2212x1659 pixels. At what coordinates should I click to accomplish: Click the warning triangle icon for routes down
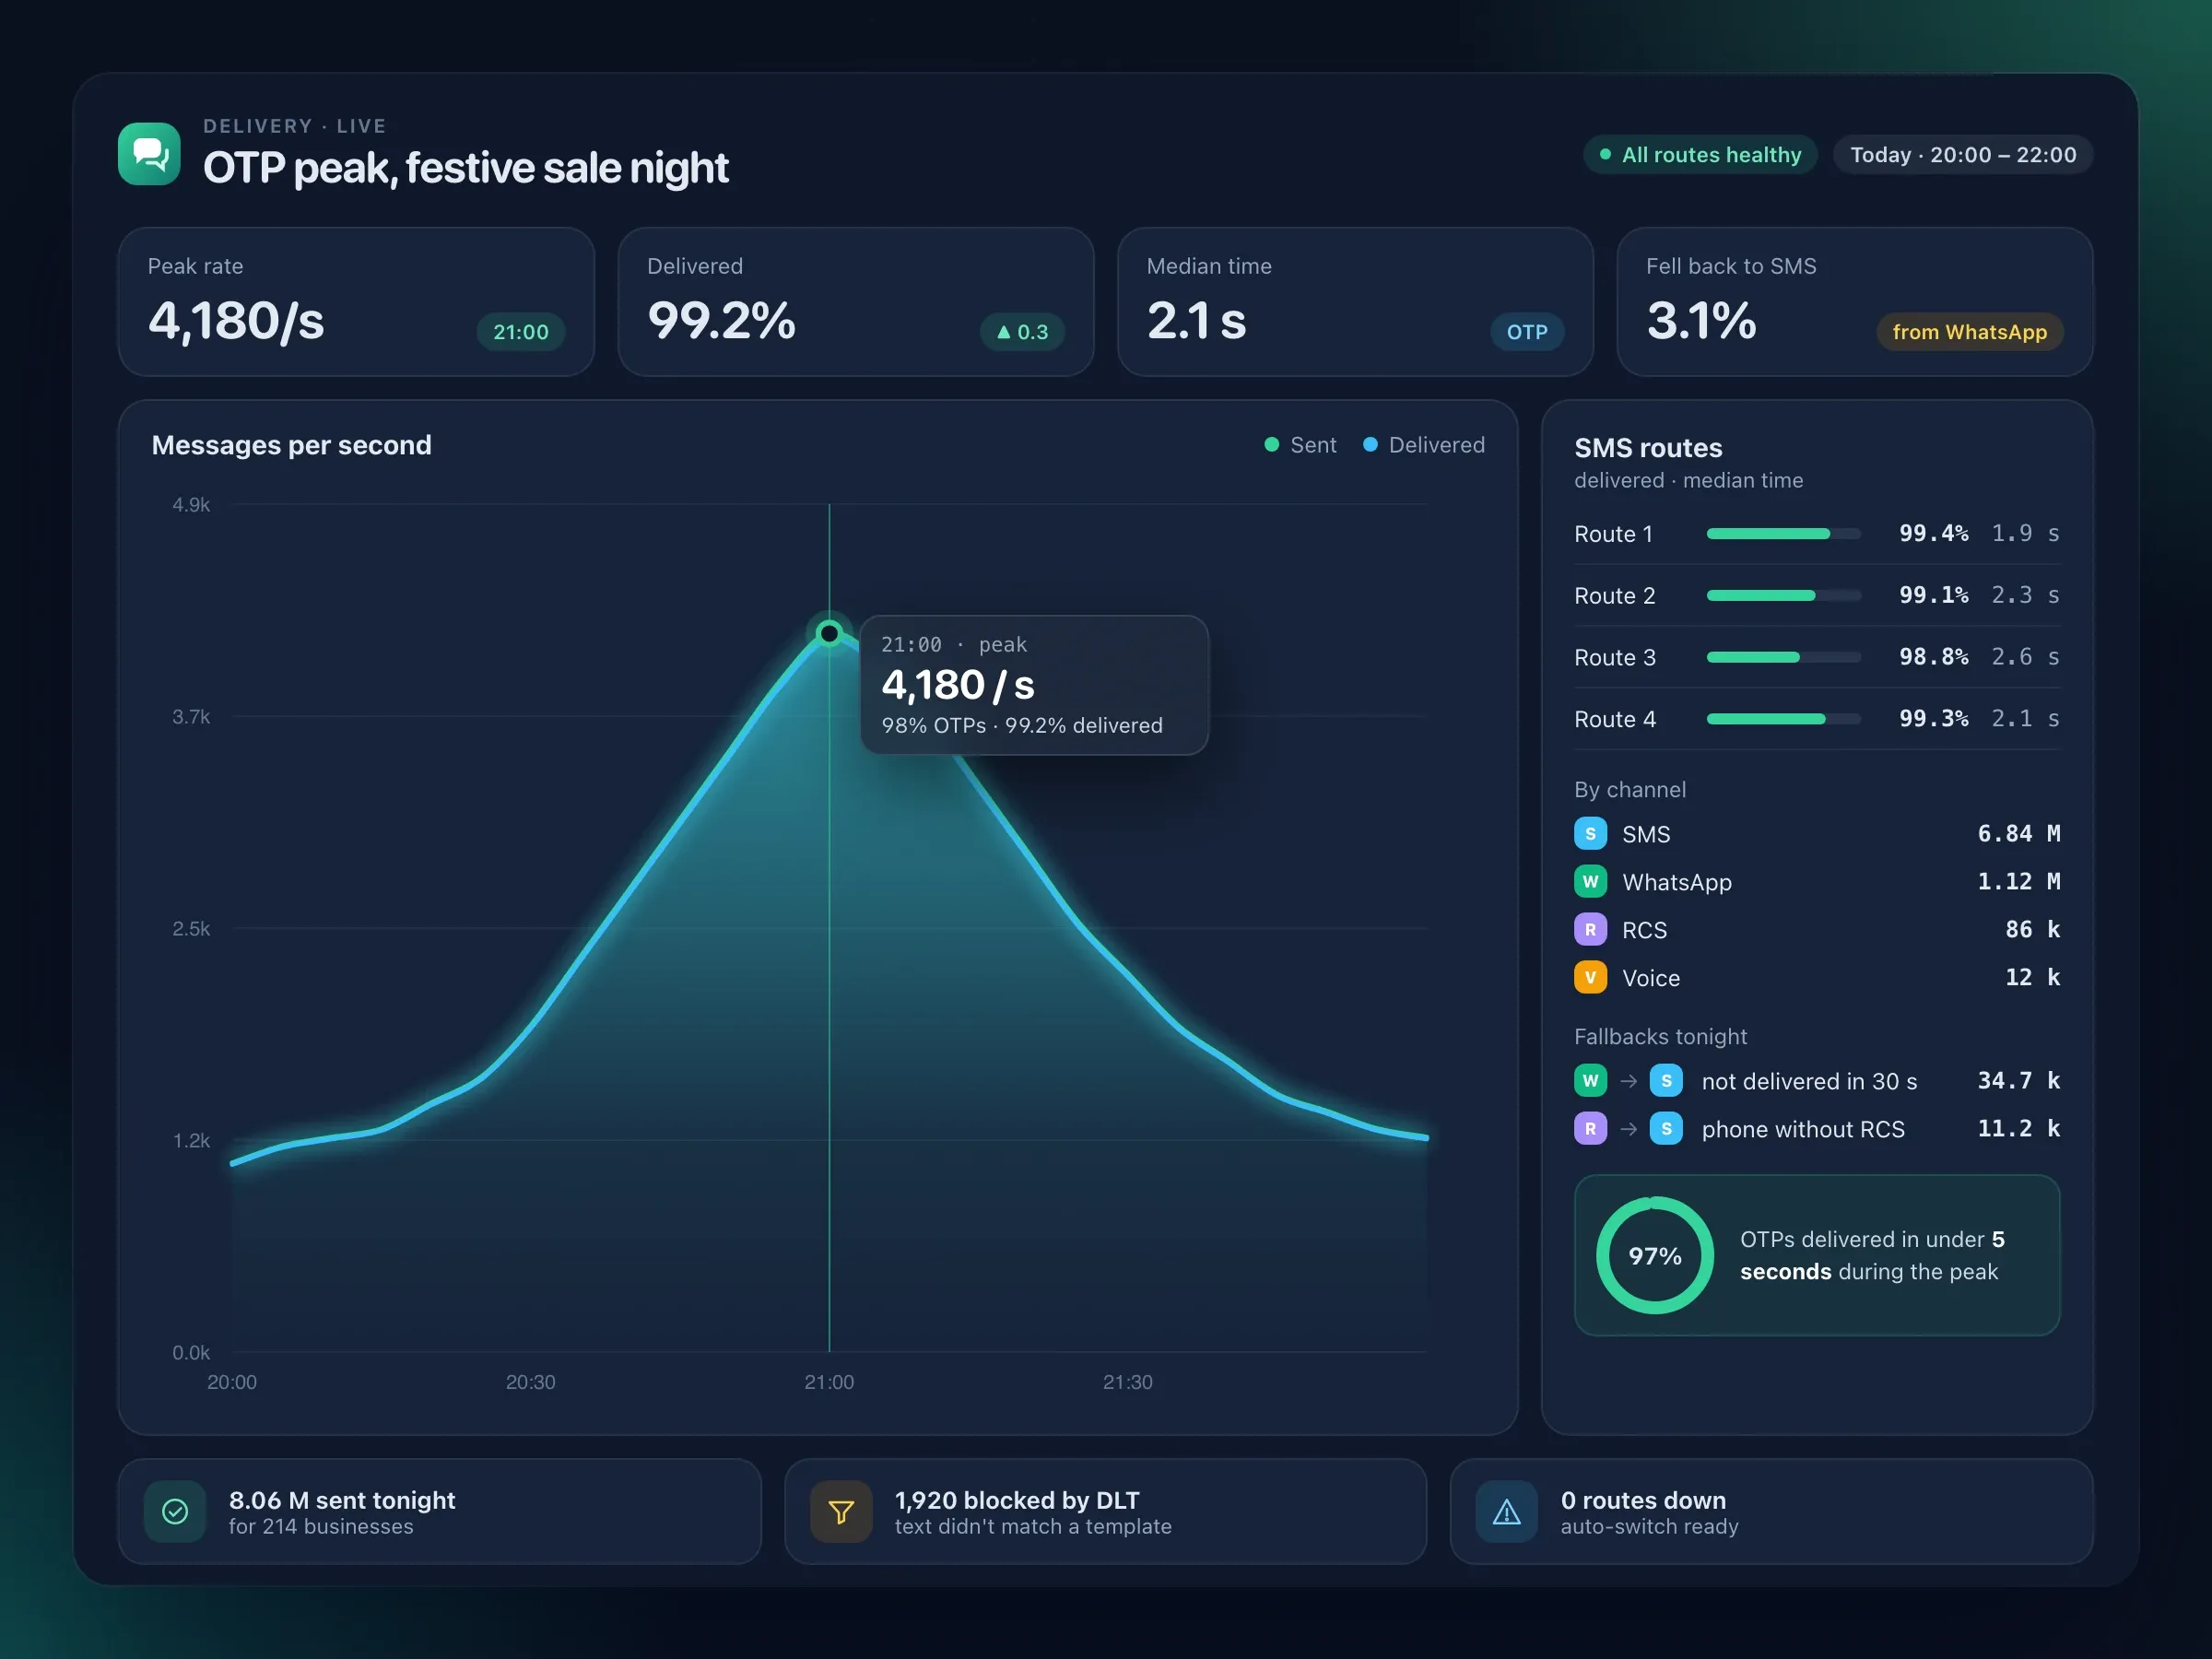1506,1511
